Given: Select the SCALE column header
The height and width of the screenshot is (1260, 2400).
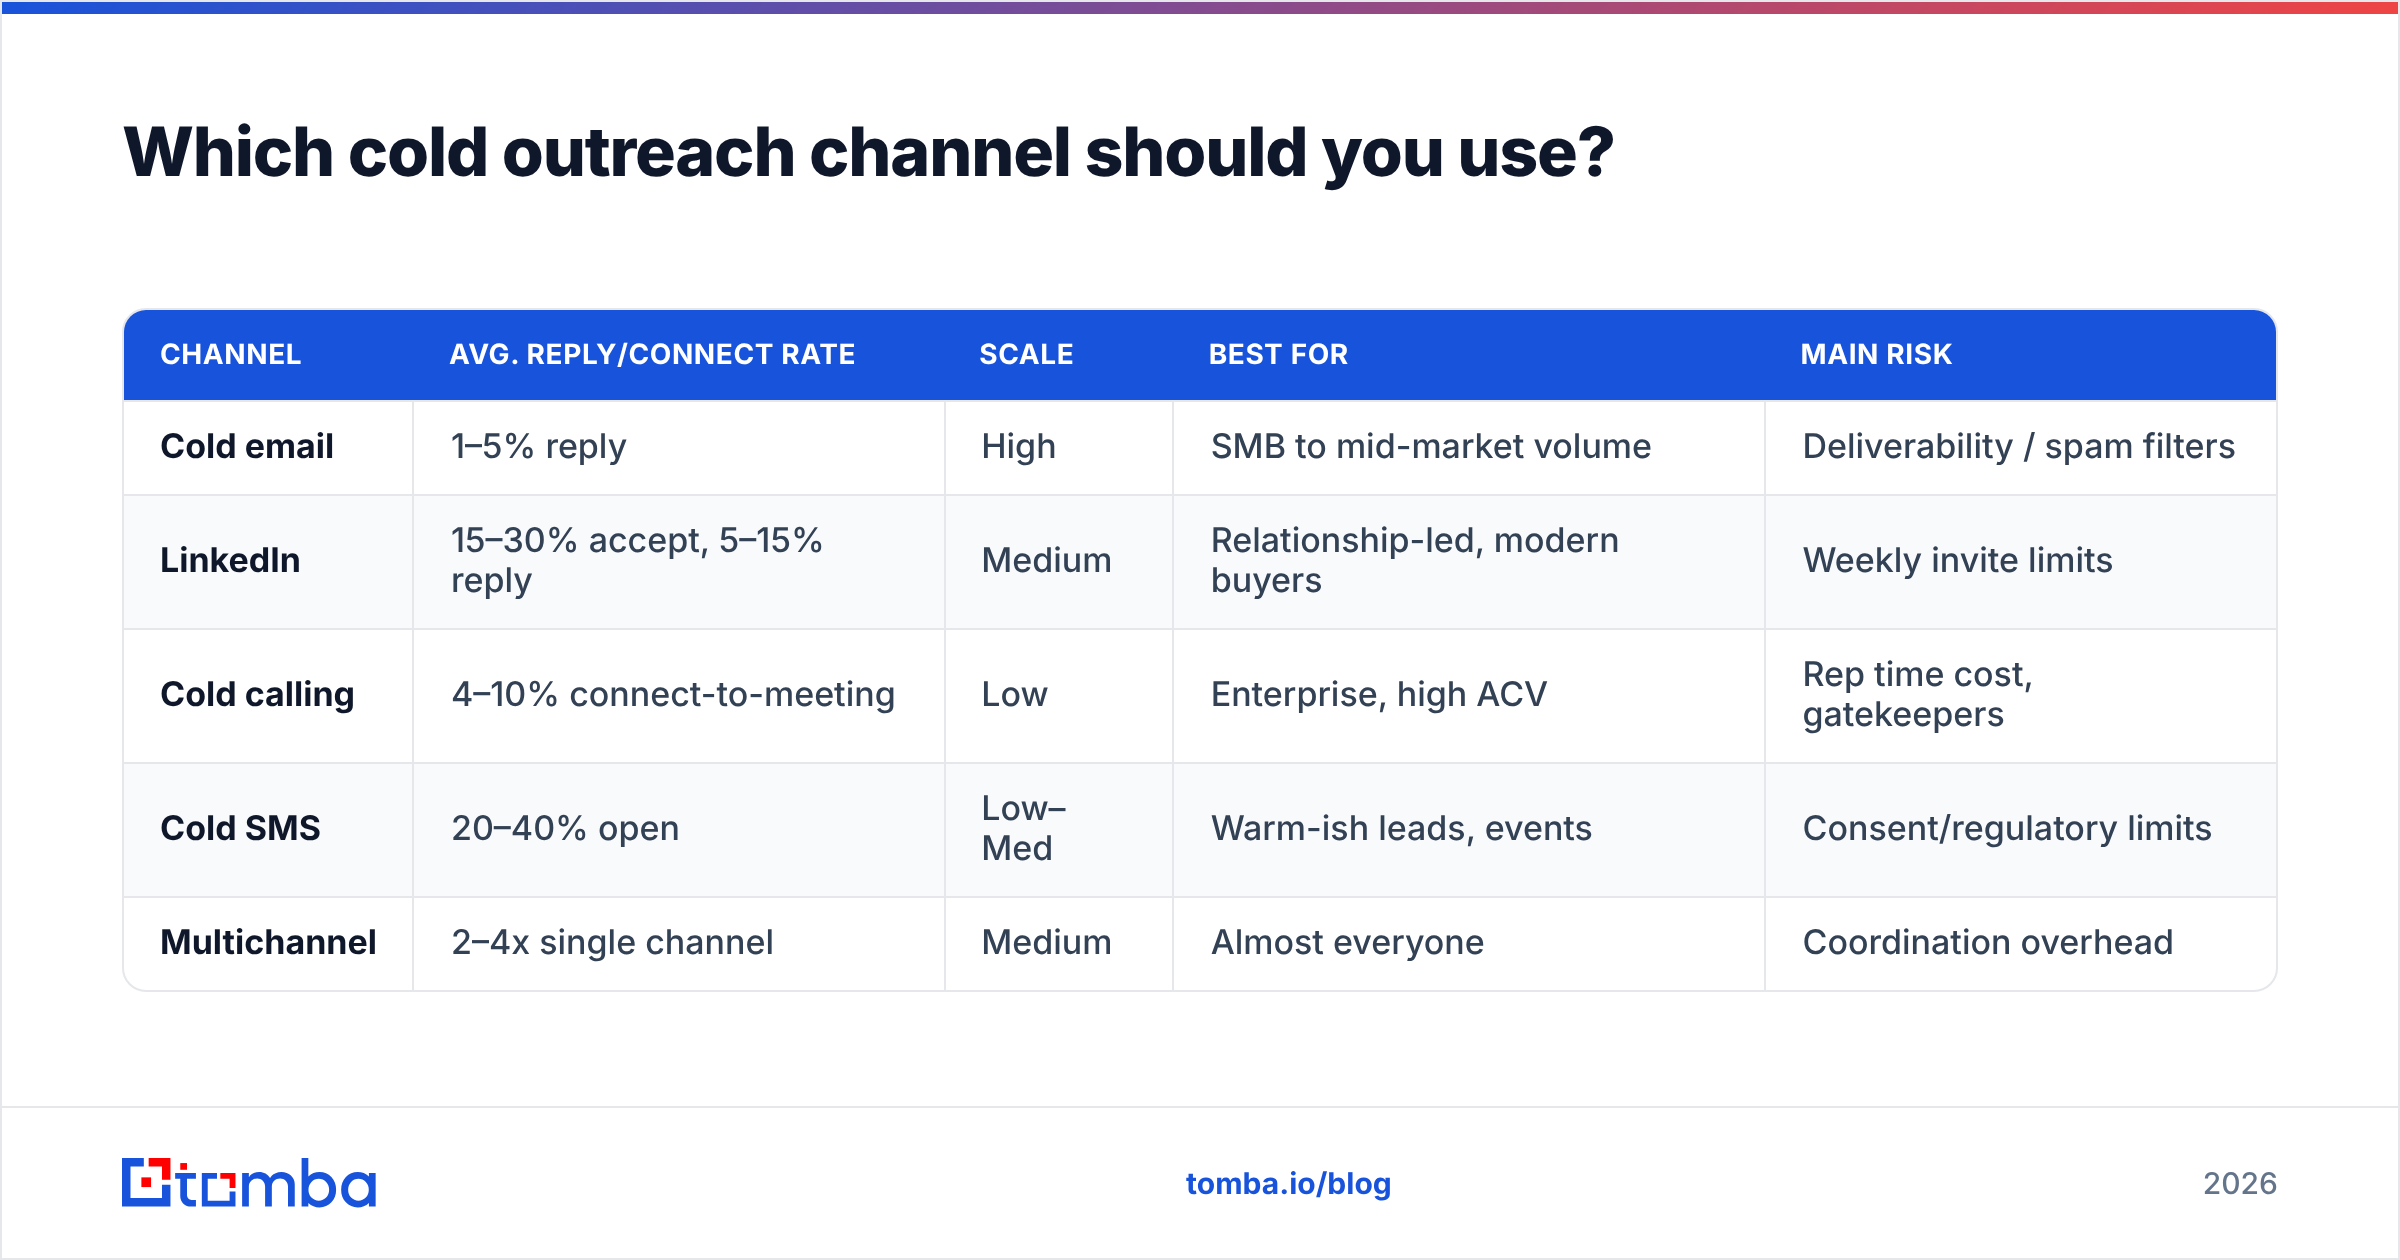Looking at the screenshot, I should tap(1026, 354).
